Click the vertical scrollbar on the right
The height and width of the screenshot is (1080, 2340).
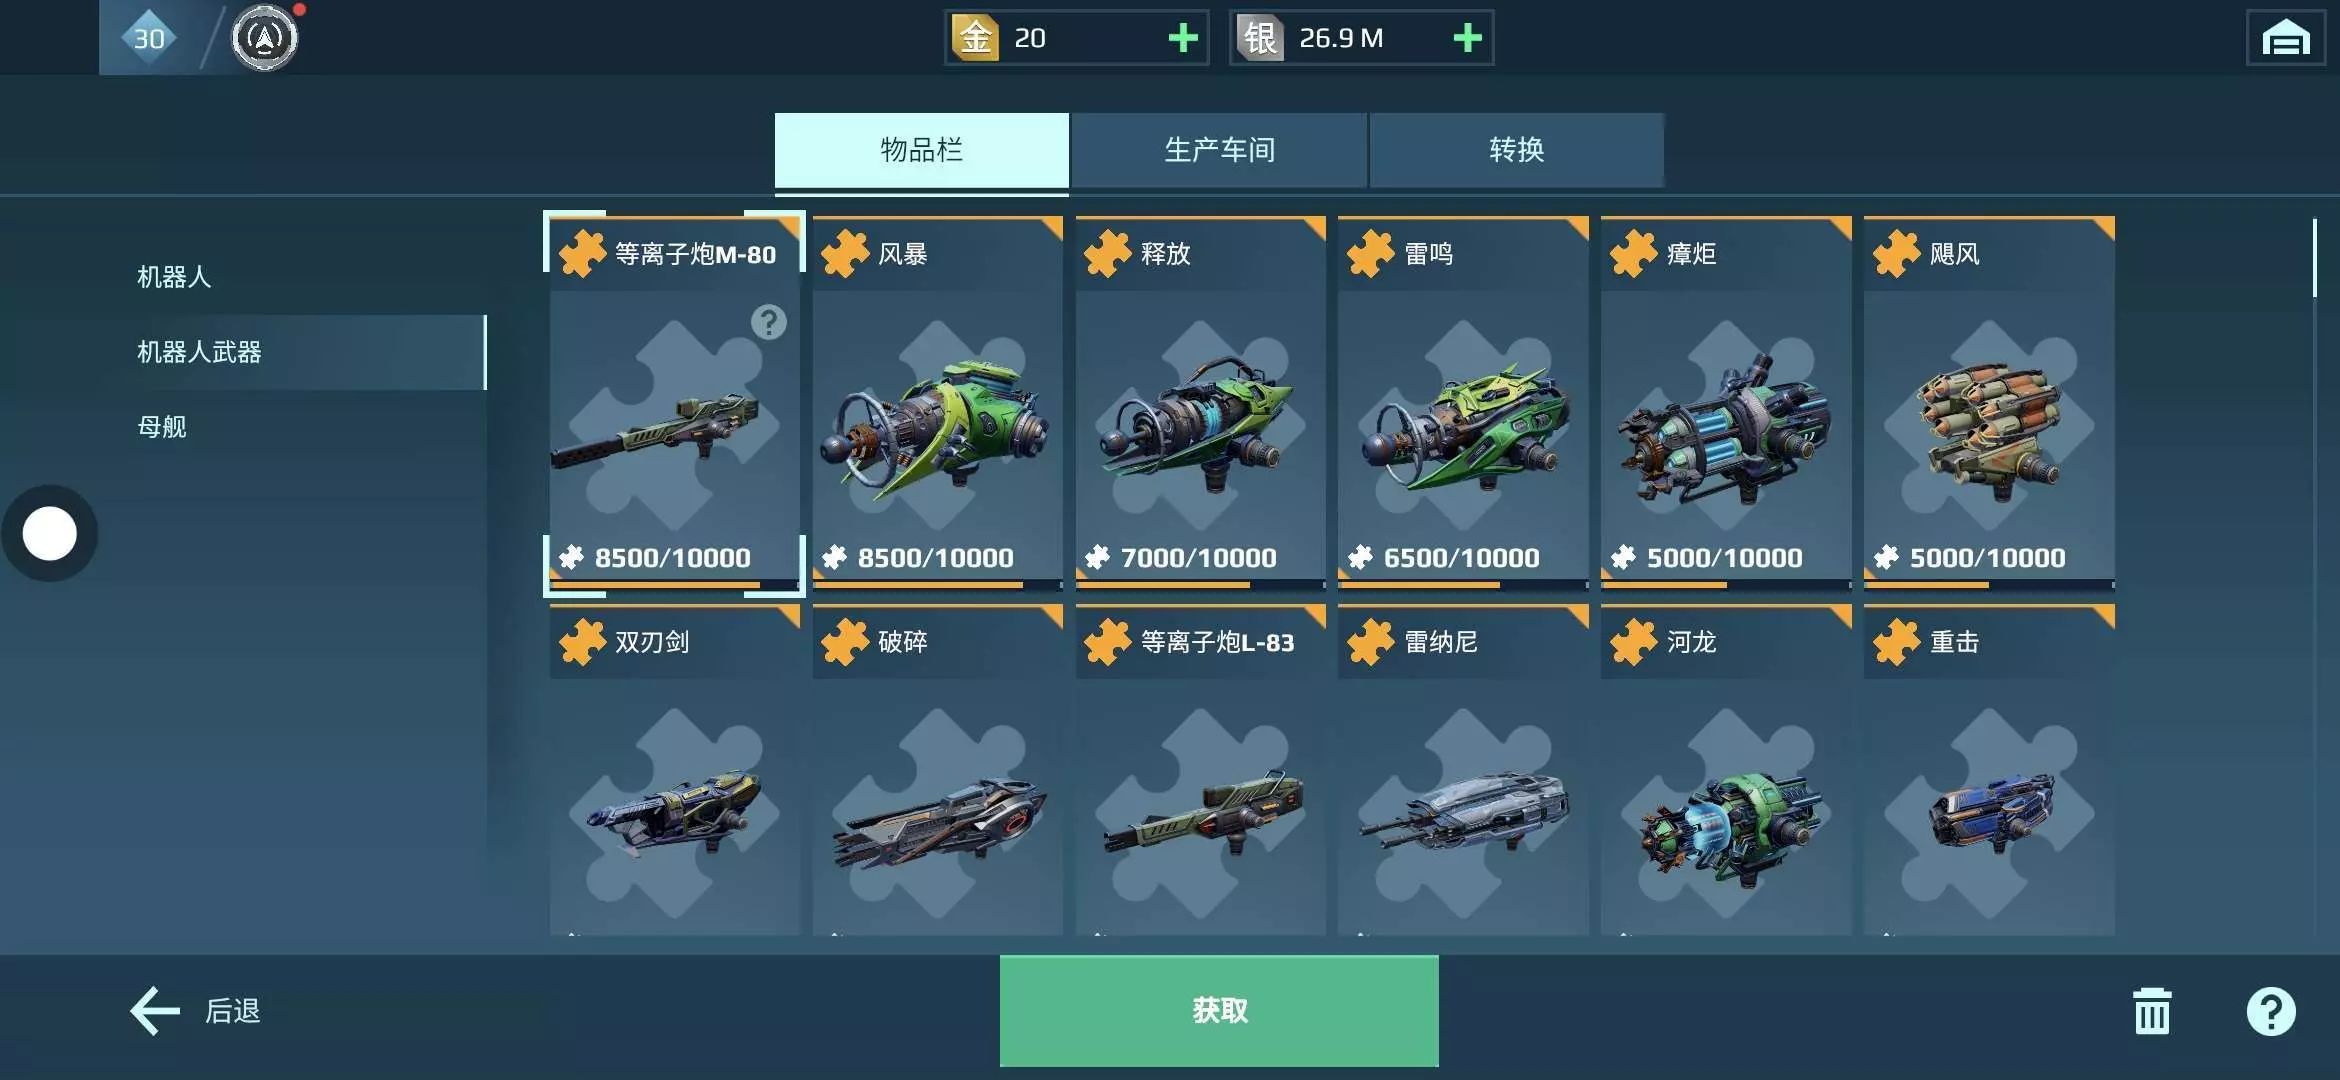pyautogui.click(x=2314, y=258)
